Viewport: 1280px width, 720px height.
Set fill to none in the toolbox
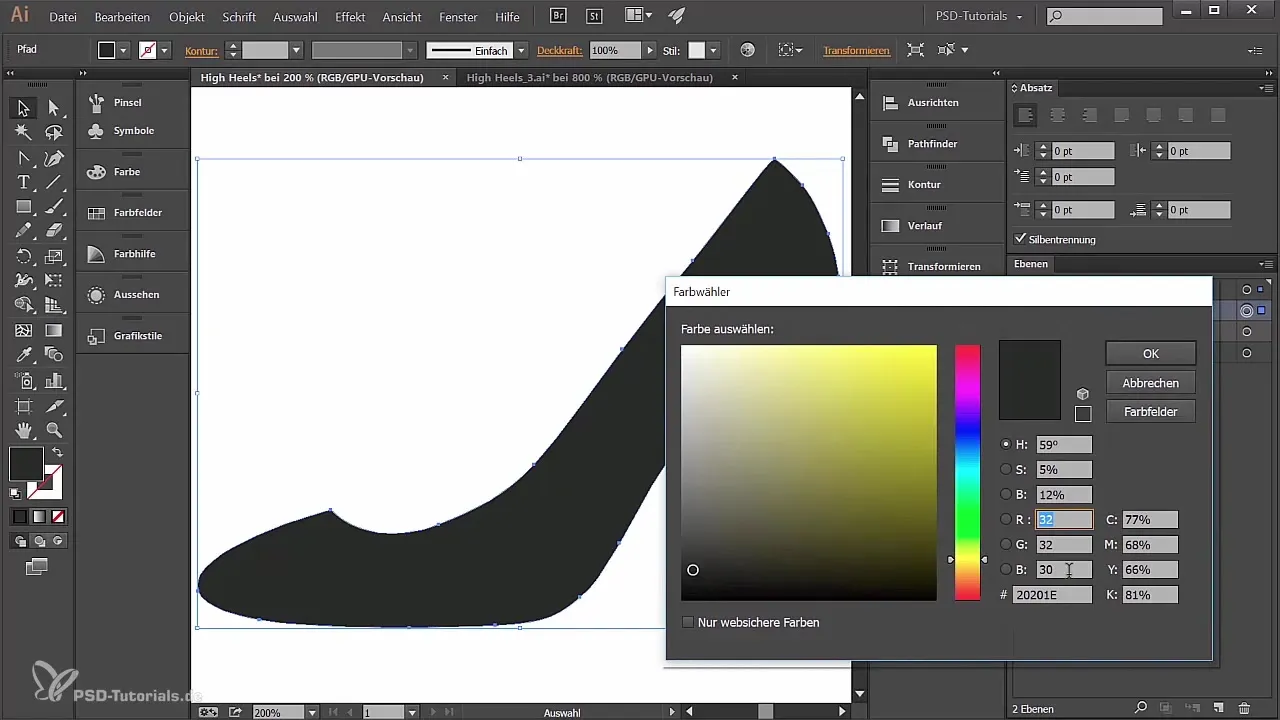58,517
